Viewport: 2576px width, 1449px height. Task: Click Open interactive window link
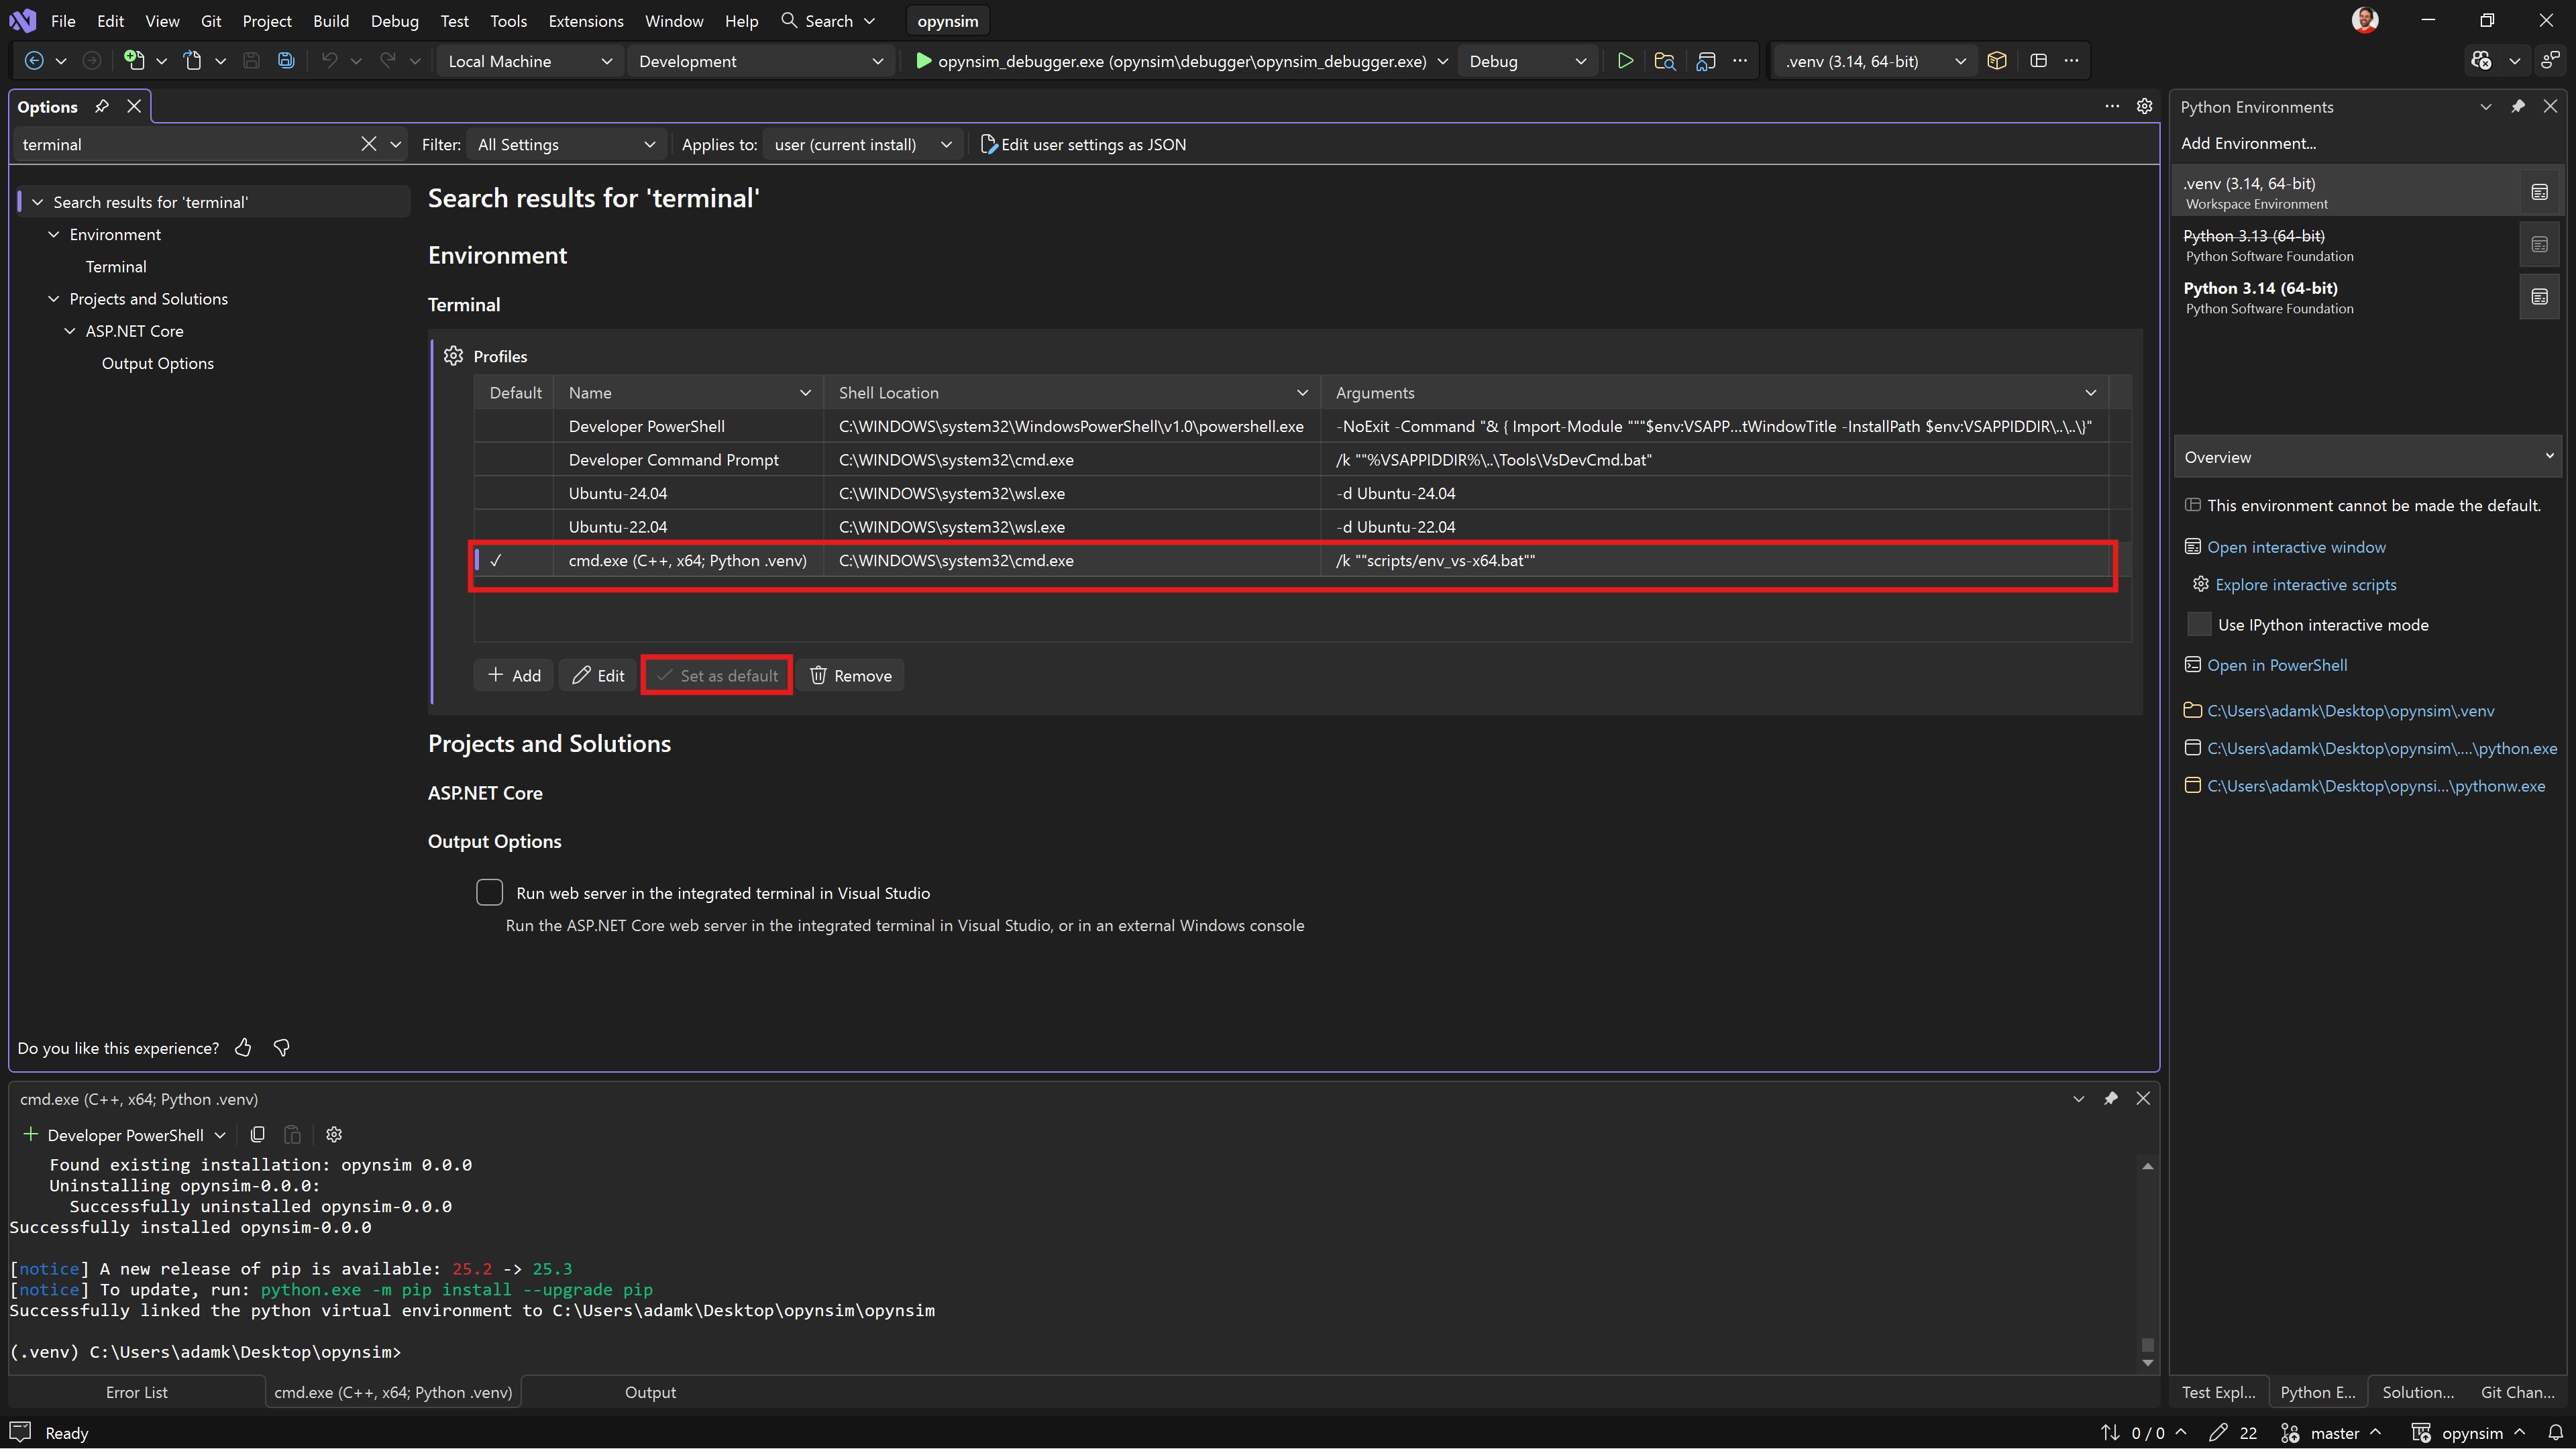coord(2296,547)
